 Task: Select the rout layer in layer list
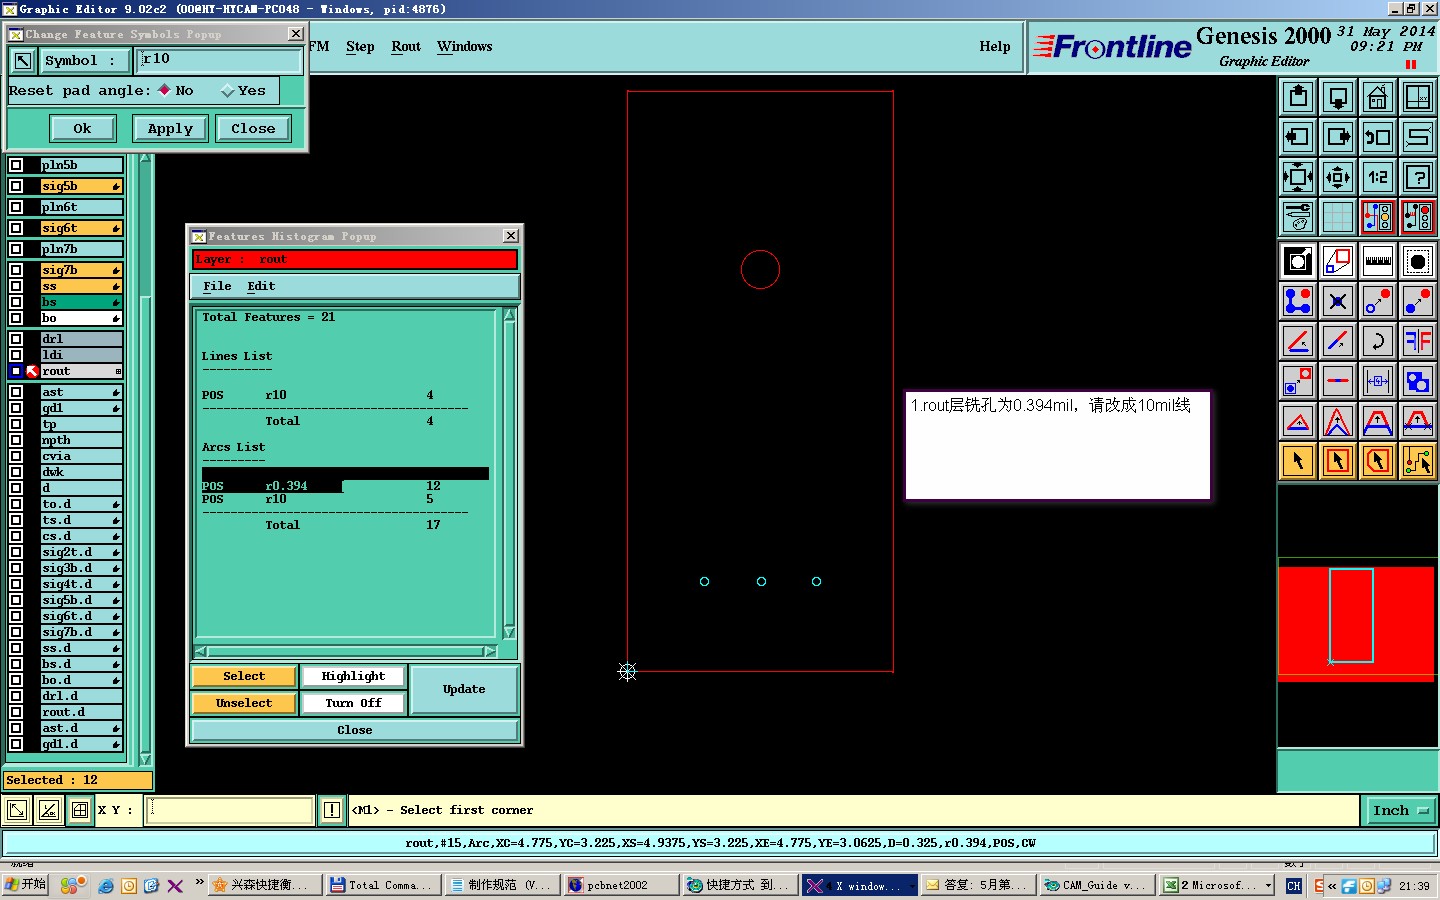coord(81,371)
